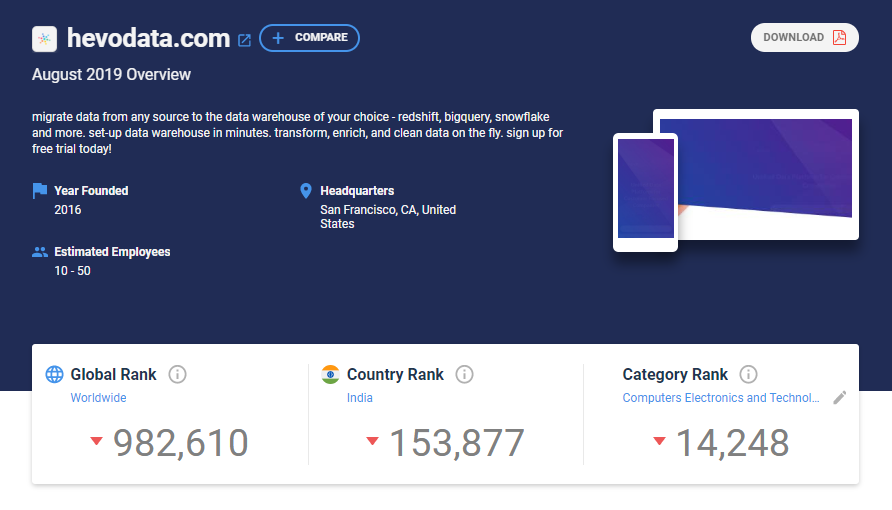Click the PDF icon in Download button
The image size is (892, 510).
coord(840,38)
